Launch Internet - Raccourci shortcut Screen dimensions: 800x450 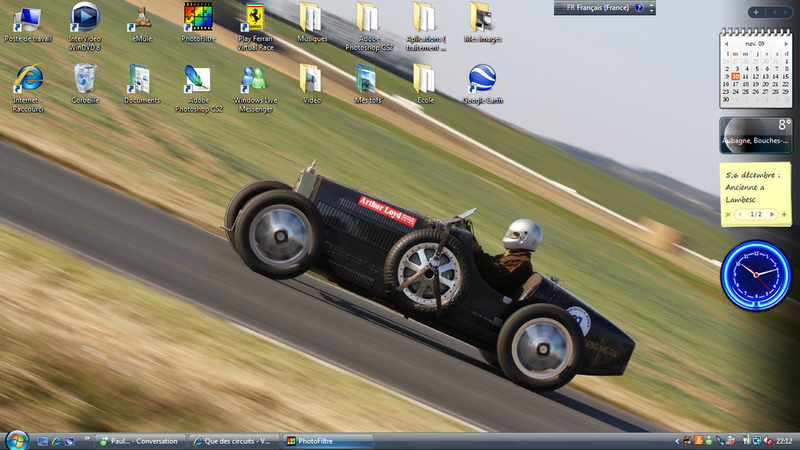[x=28, y=88]
